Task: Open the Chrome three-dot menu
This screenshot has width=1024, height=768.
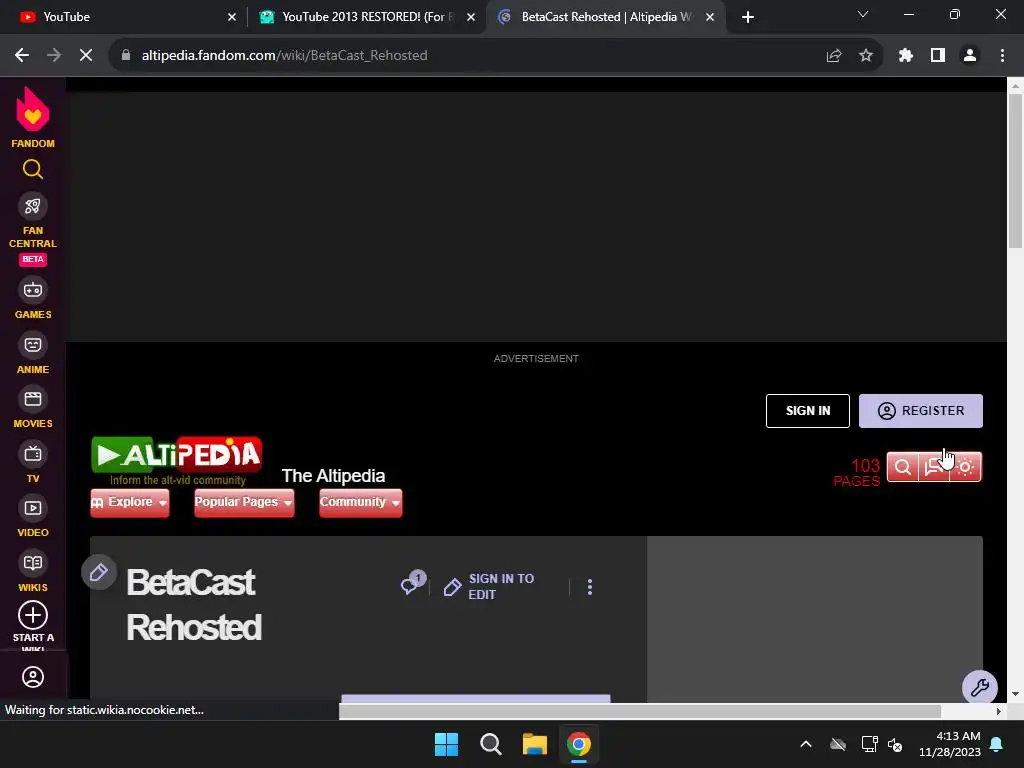Action: [1002, 56]
